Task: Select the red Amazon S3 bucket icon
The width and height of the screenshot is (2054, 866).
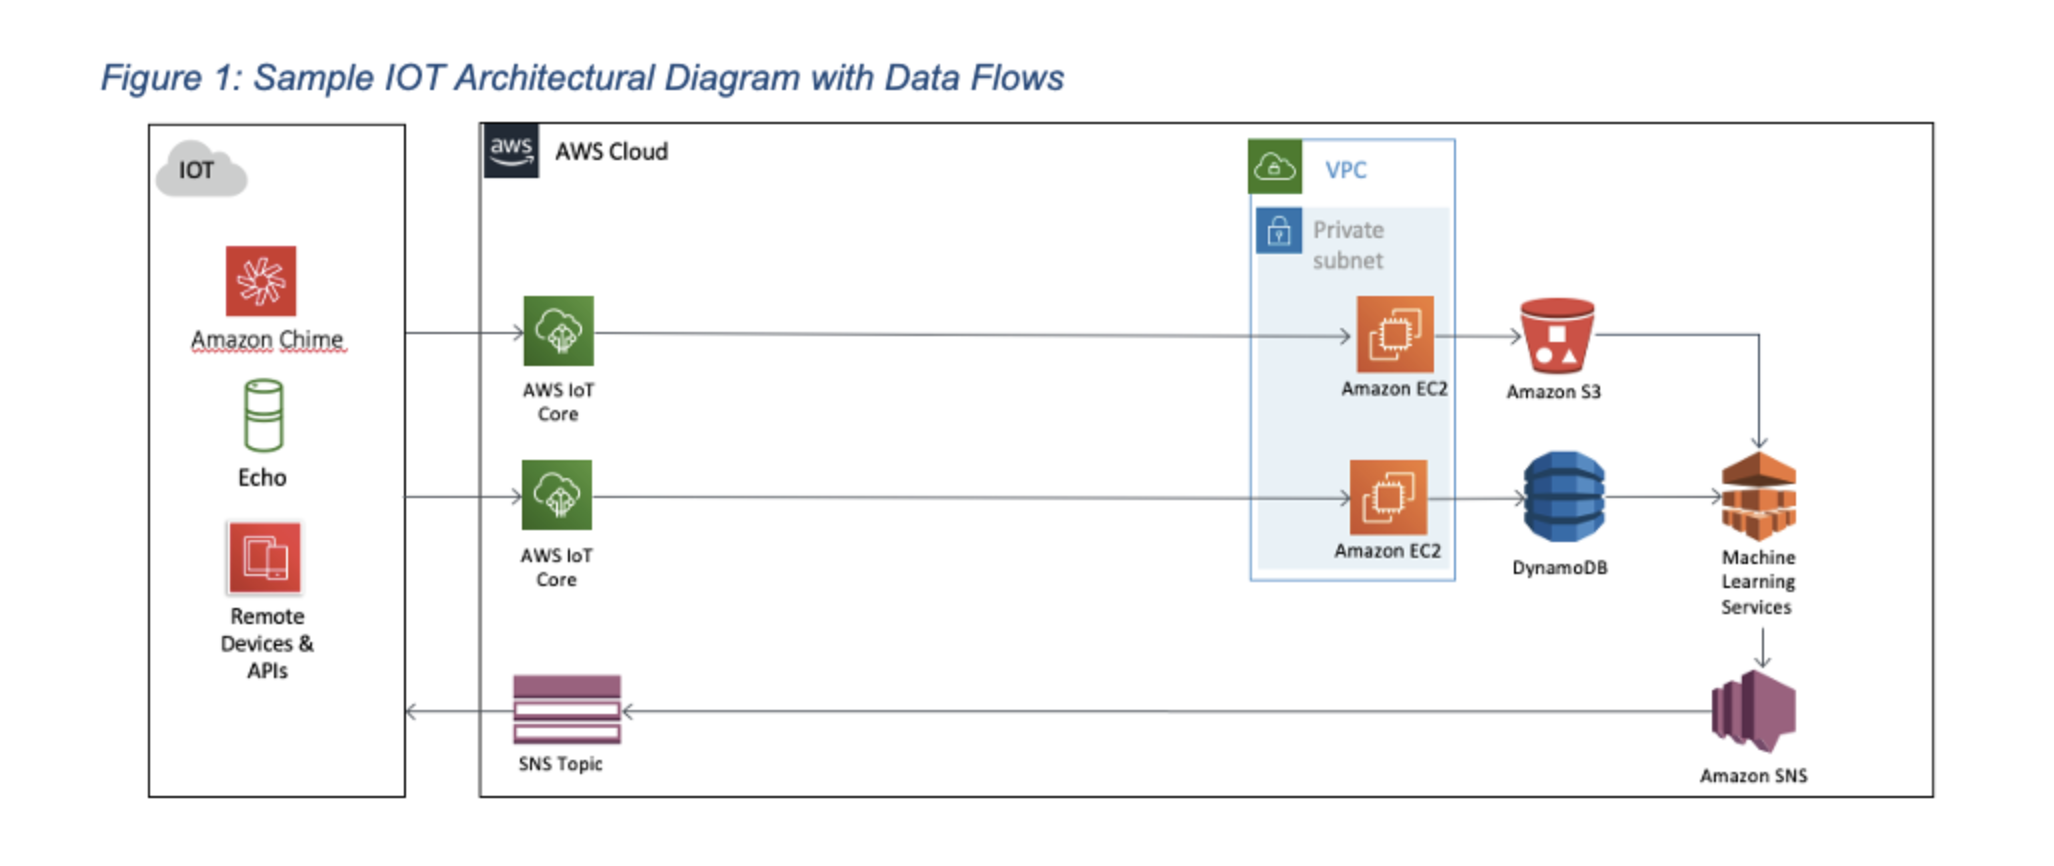Action: [x=1557, y=336]
